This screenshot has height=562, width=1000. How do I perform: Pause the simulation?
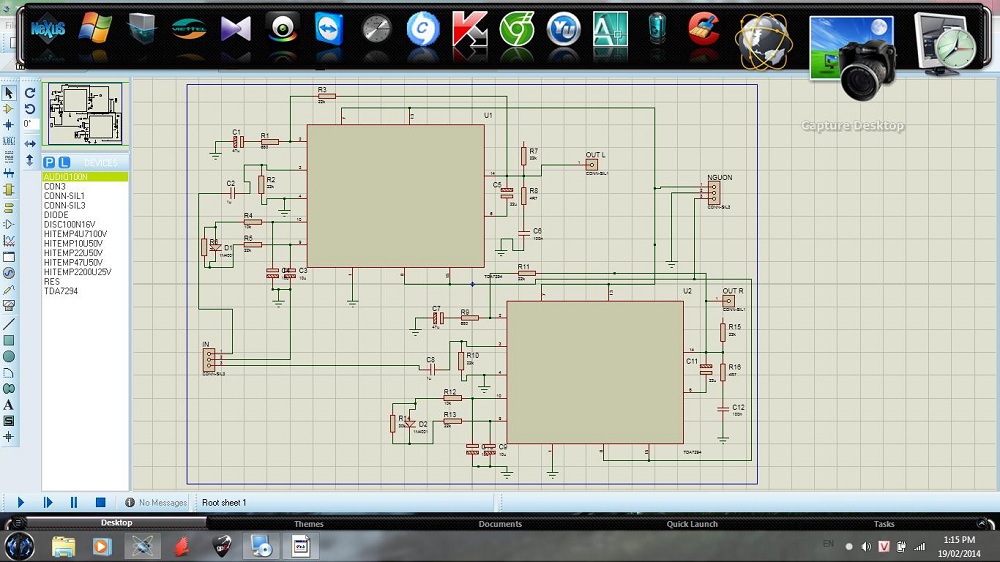pyautogui.click(x=74, y=502)
